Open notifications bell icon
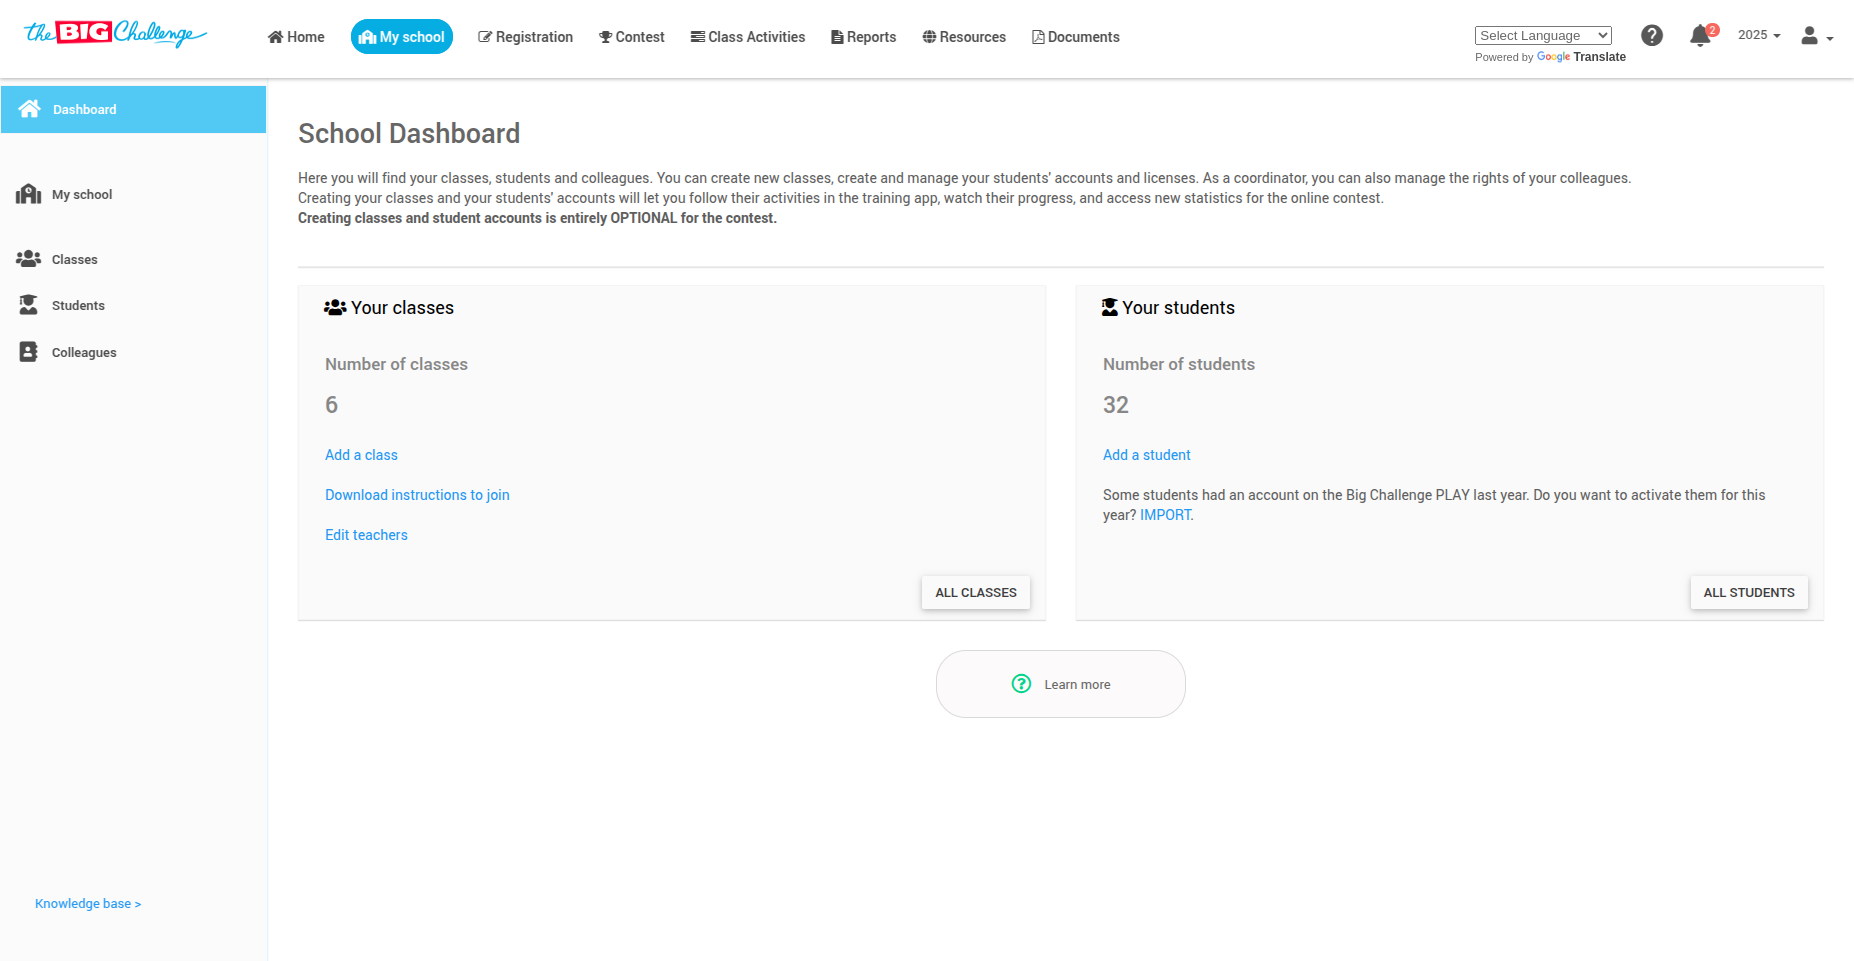1854x961 pixels. coord(1701,36)
